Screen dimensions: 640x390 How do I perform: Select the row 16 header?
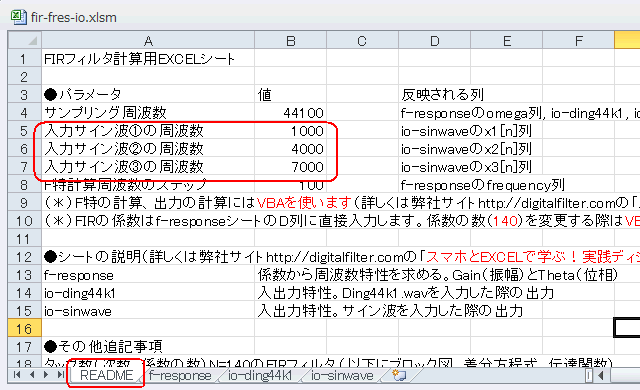tap(24, 328)
